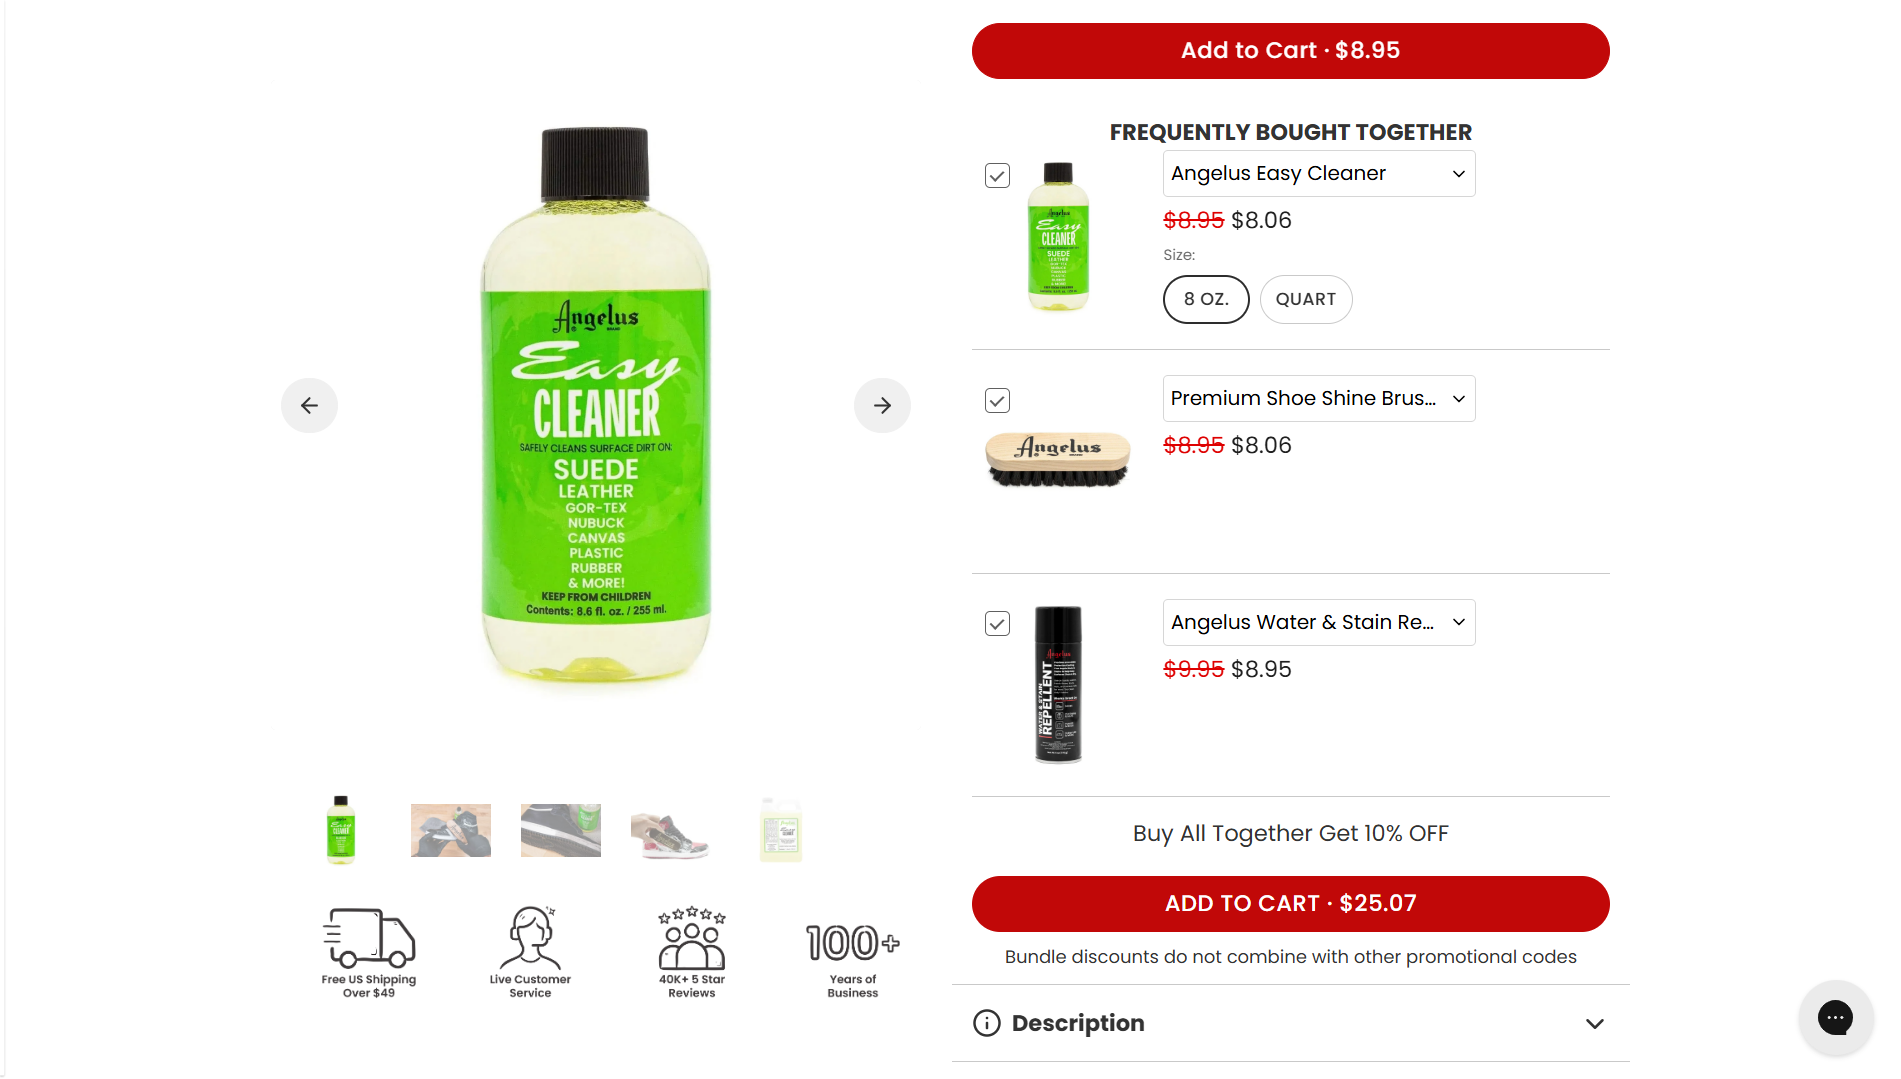The image size is (1901, 1079).
Task: Click Add to Cart $8.95 button
Action: (1290, 51)
